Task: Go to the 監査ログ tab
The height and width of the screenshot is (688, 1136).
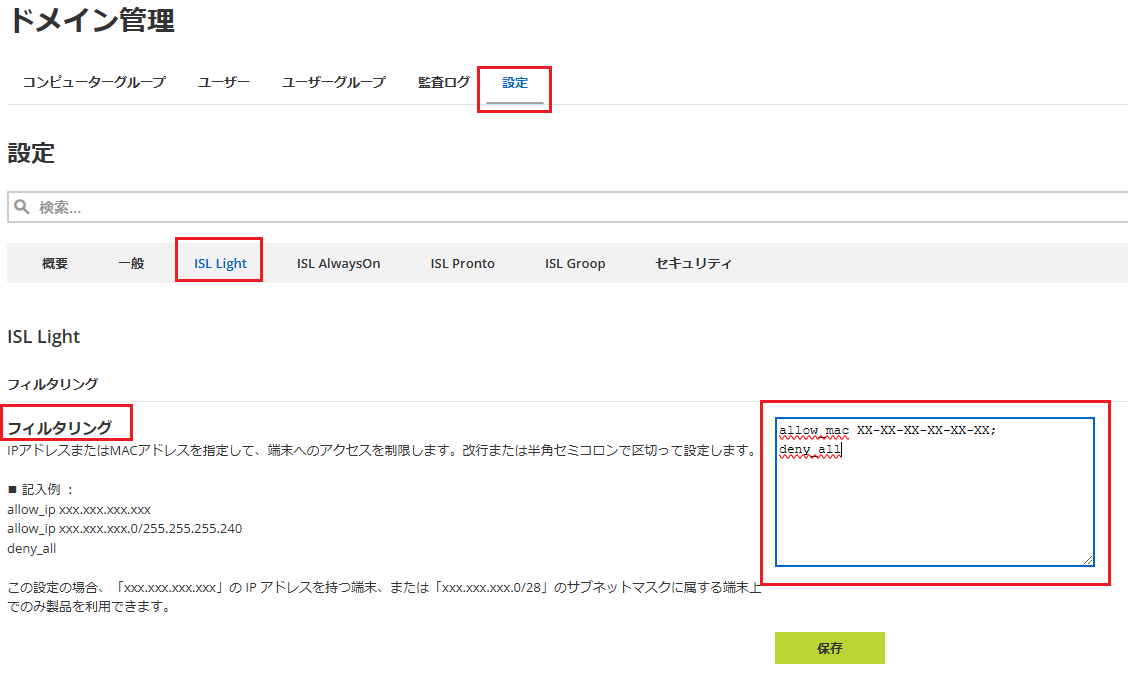Action: [443, 83]
